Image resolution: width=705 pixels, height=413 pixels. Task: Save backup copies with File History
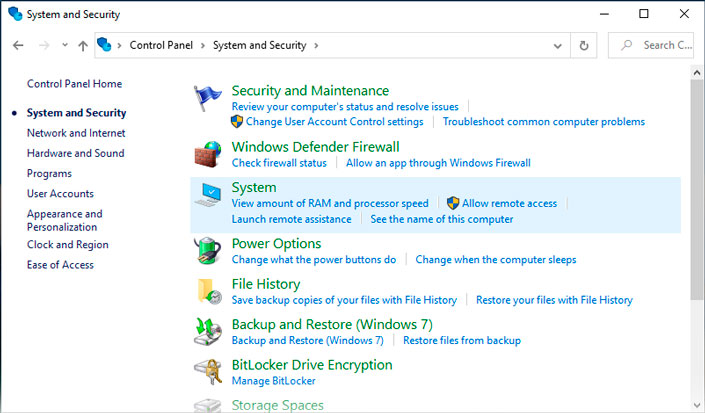click(x=344, y=300)
